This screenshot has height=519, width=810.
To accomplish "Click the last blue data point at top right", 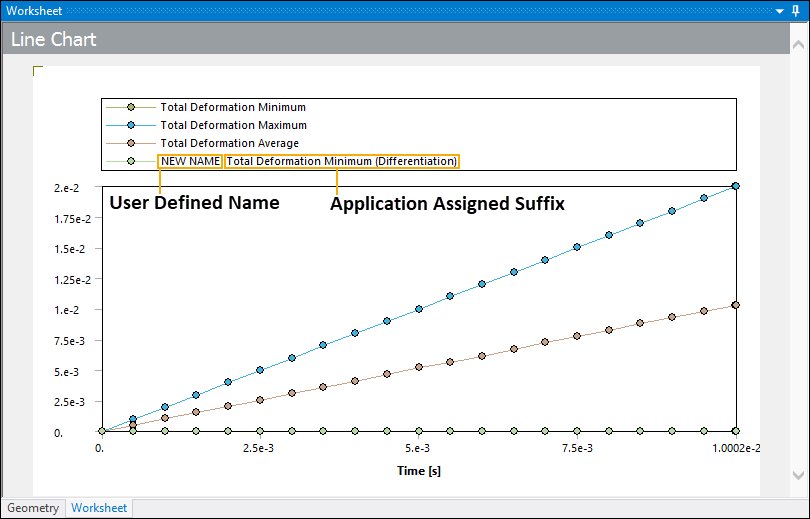I will click(x=736, y=186).
